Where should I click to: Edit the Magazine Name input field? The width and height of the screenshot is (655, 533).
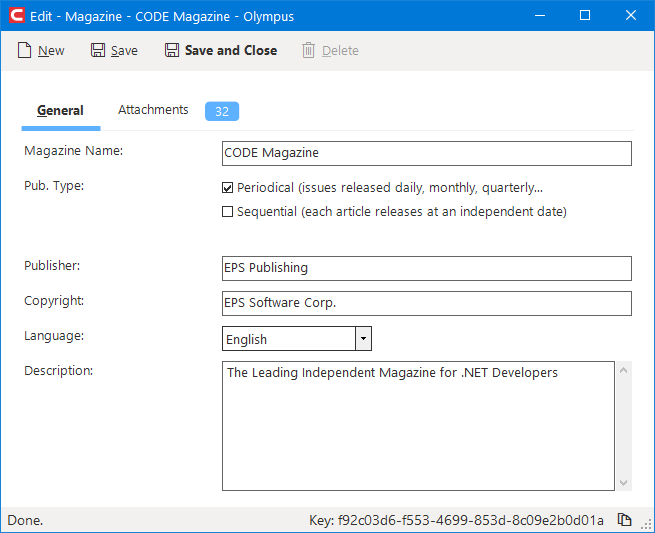[x=427, y=153]
